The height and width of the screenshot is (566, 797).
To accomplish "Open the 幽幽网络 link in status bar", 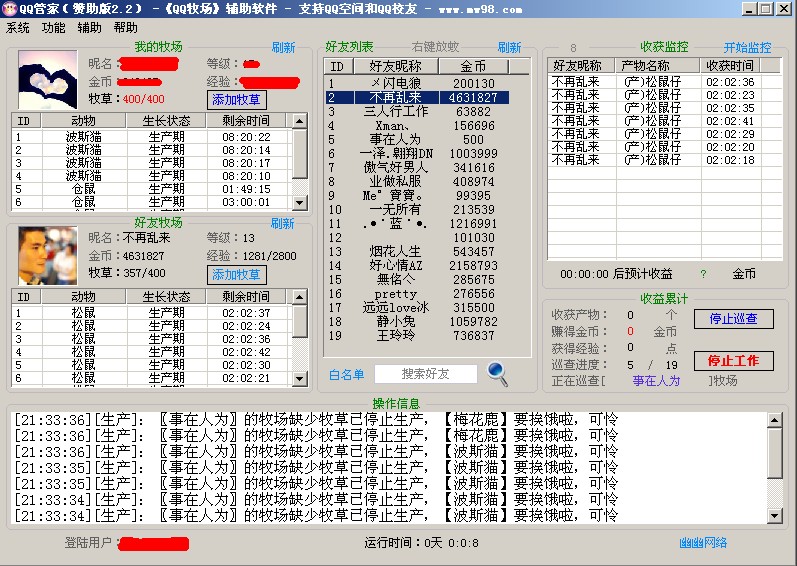I will (x=703, y=543).
